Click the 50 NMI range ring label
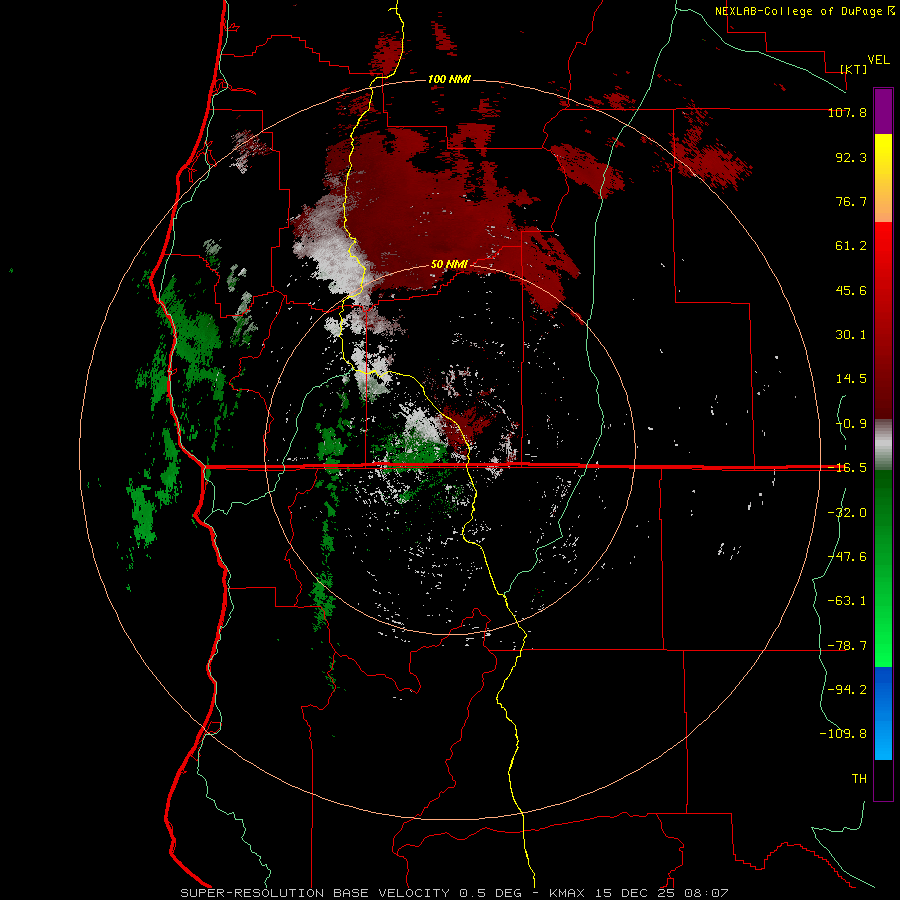This screenshot has width=900, height=900. coord(449,264)
